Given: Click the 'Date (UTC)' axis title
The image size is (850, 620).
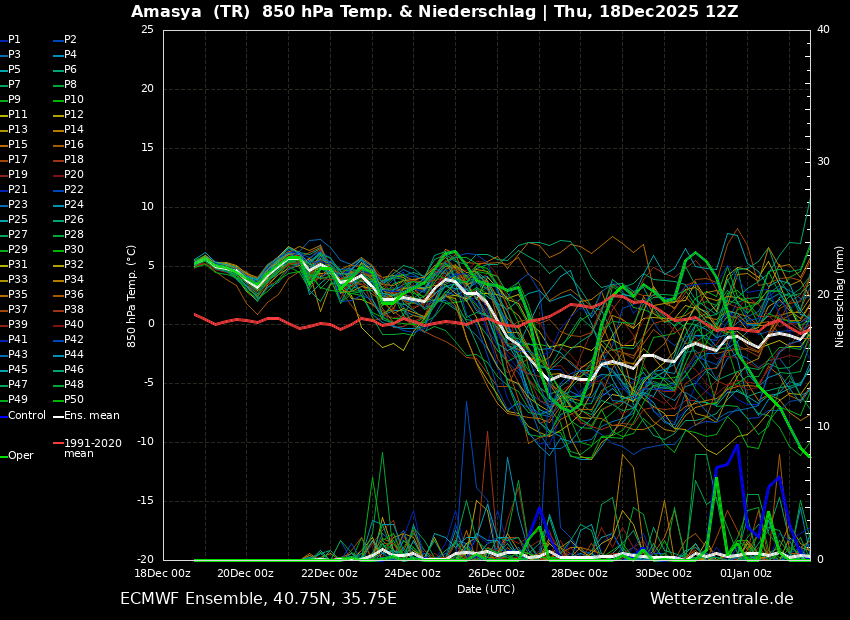Looking at the screenshot, I should coord(486,589).
